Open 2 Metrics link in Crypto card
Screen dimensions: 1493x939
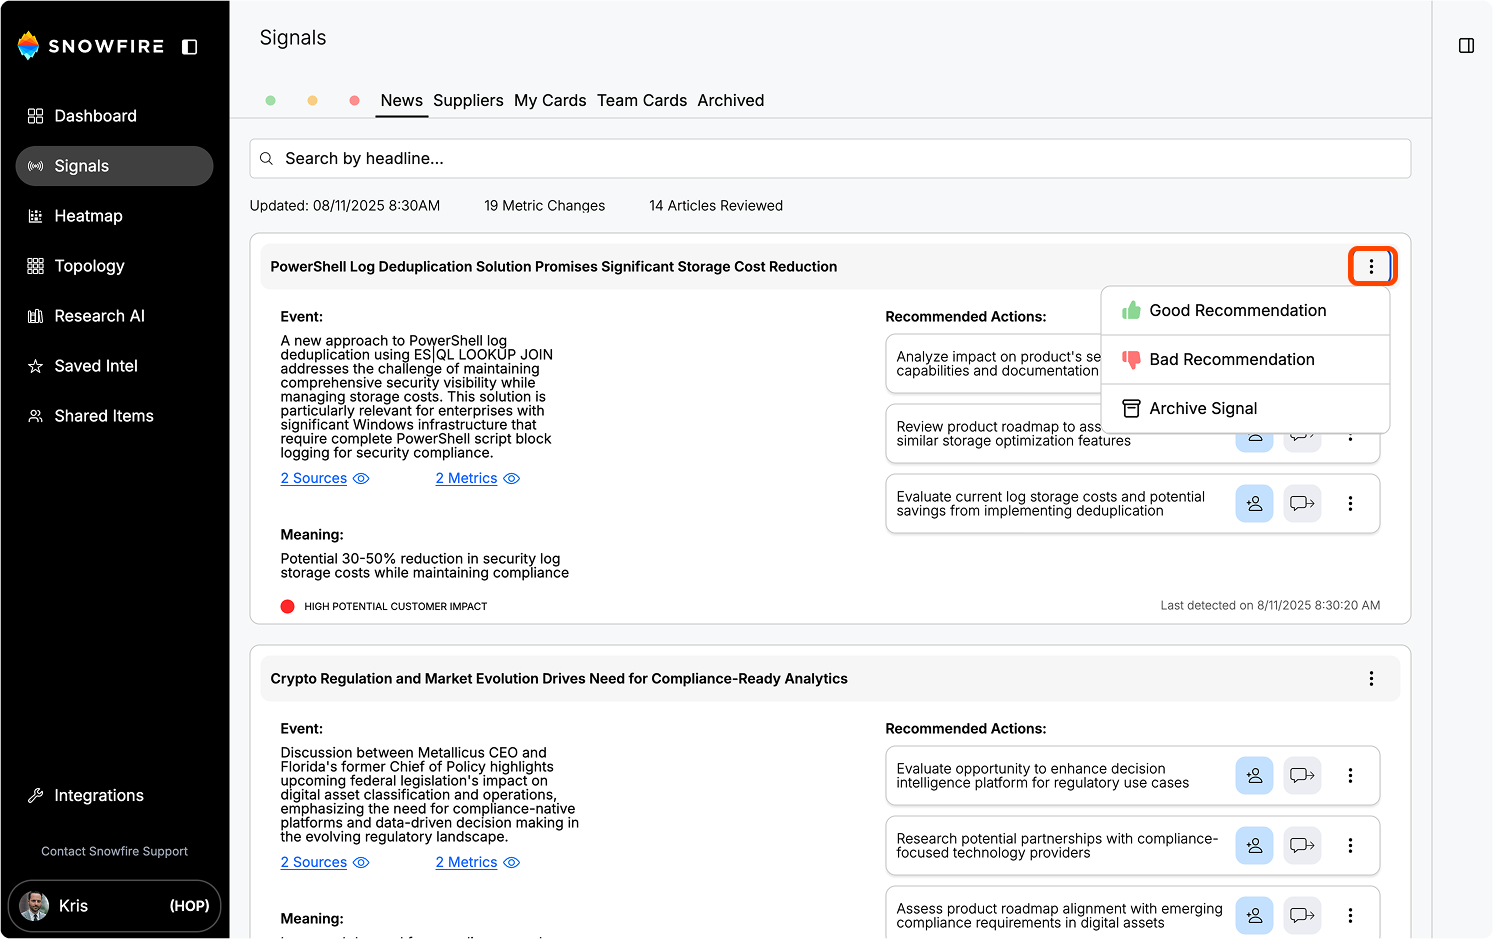[467, 863]
